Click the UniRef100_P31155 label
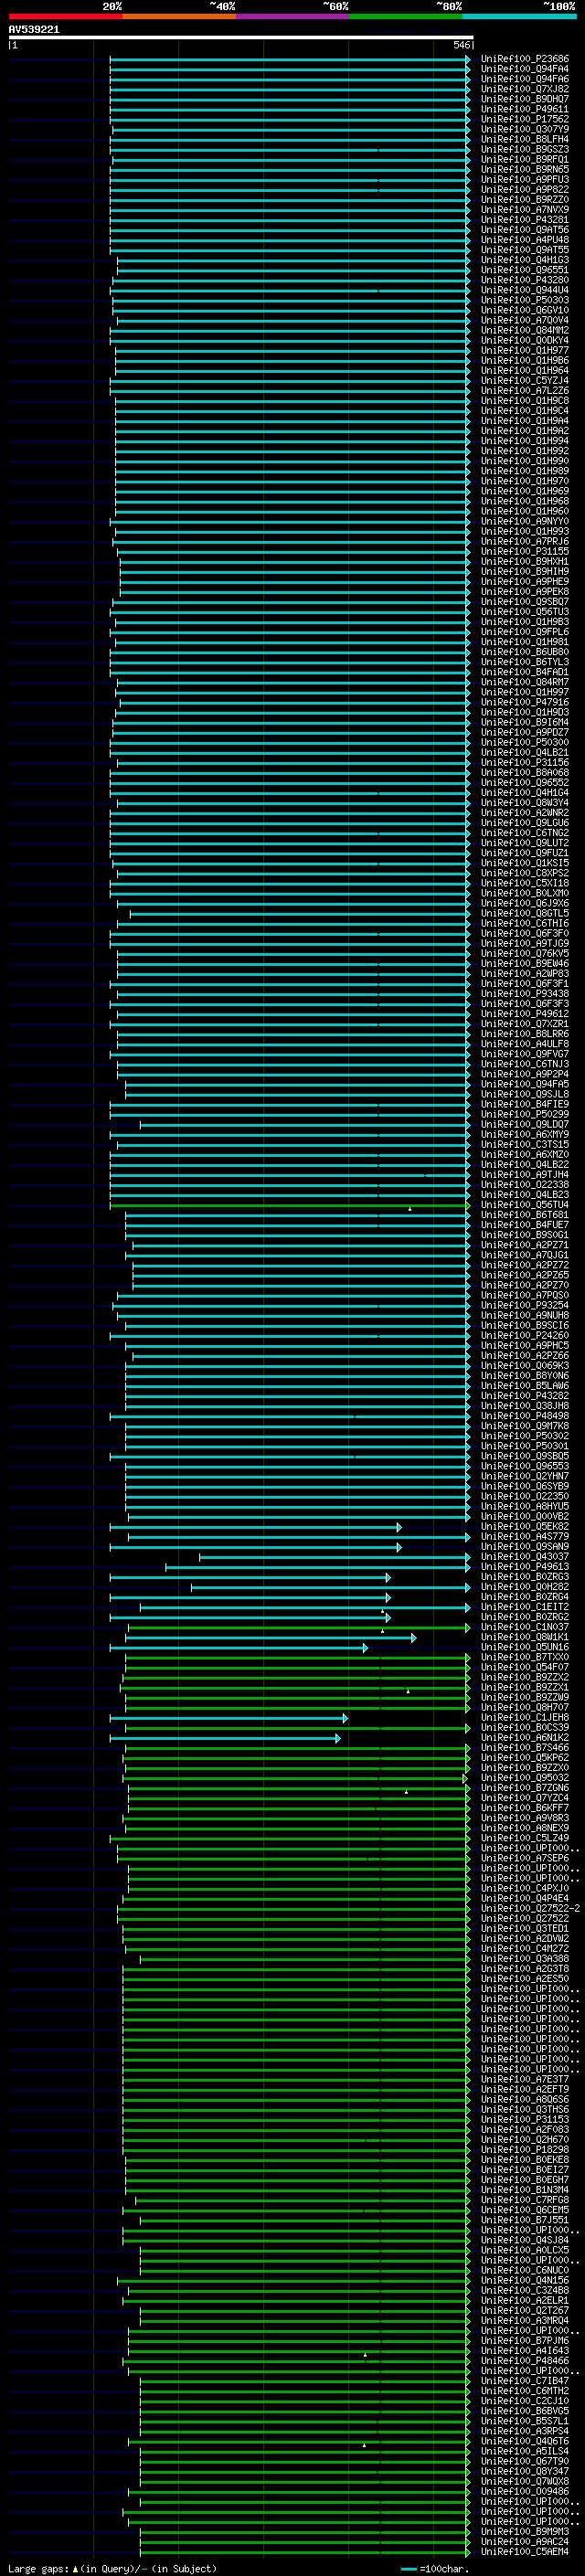The width and height of the screenshot is (585, 2576). tap(525, 551)
